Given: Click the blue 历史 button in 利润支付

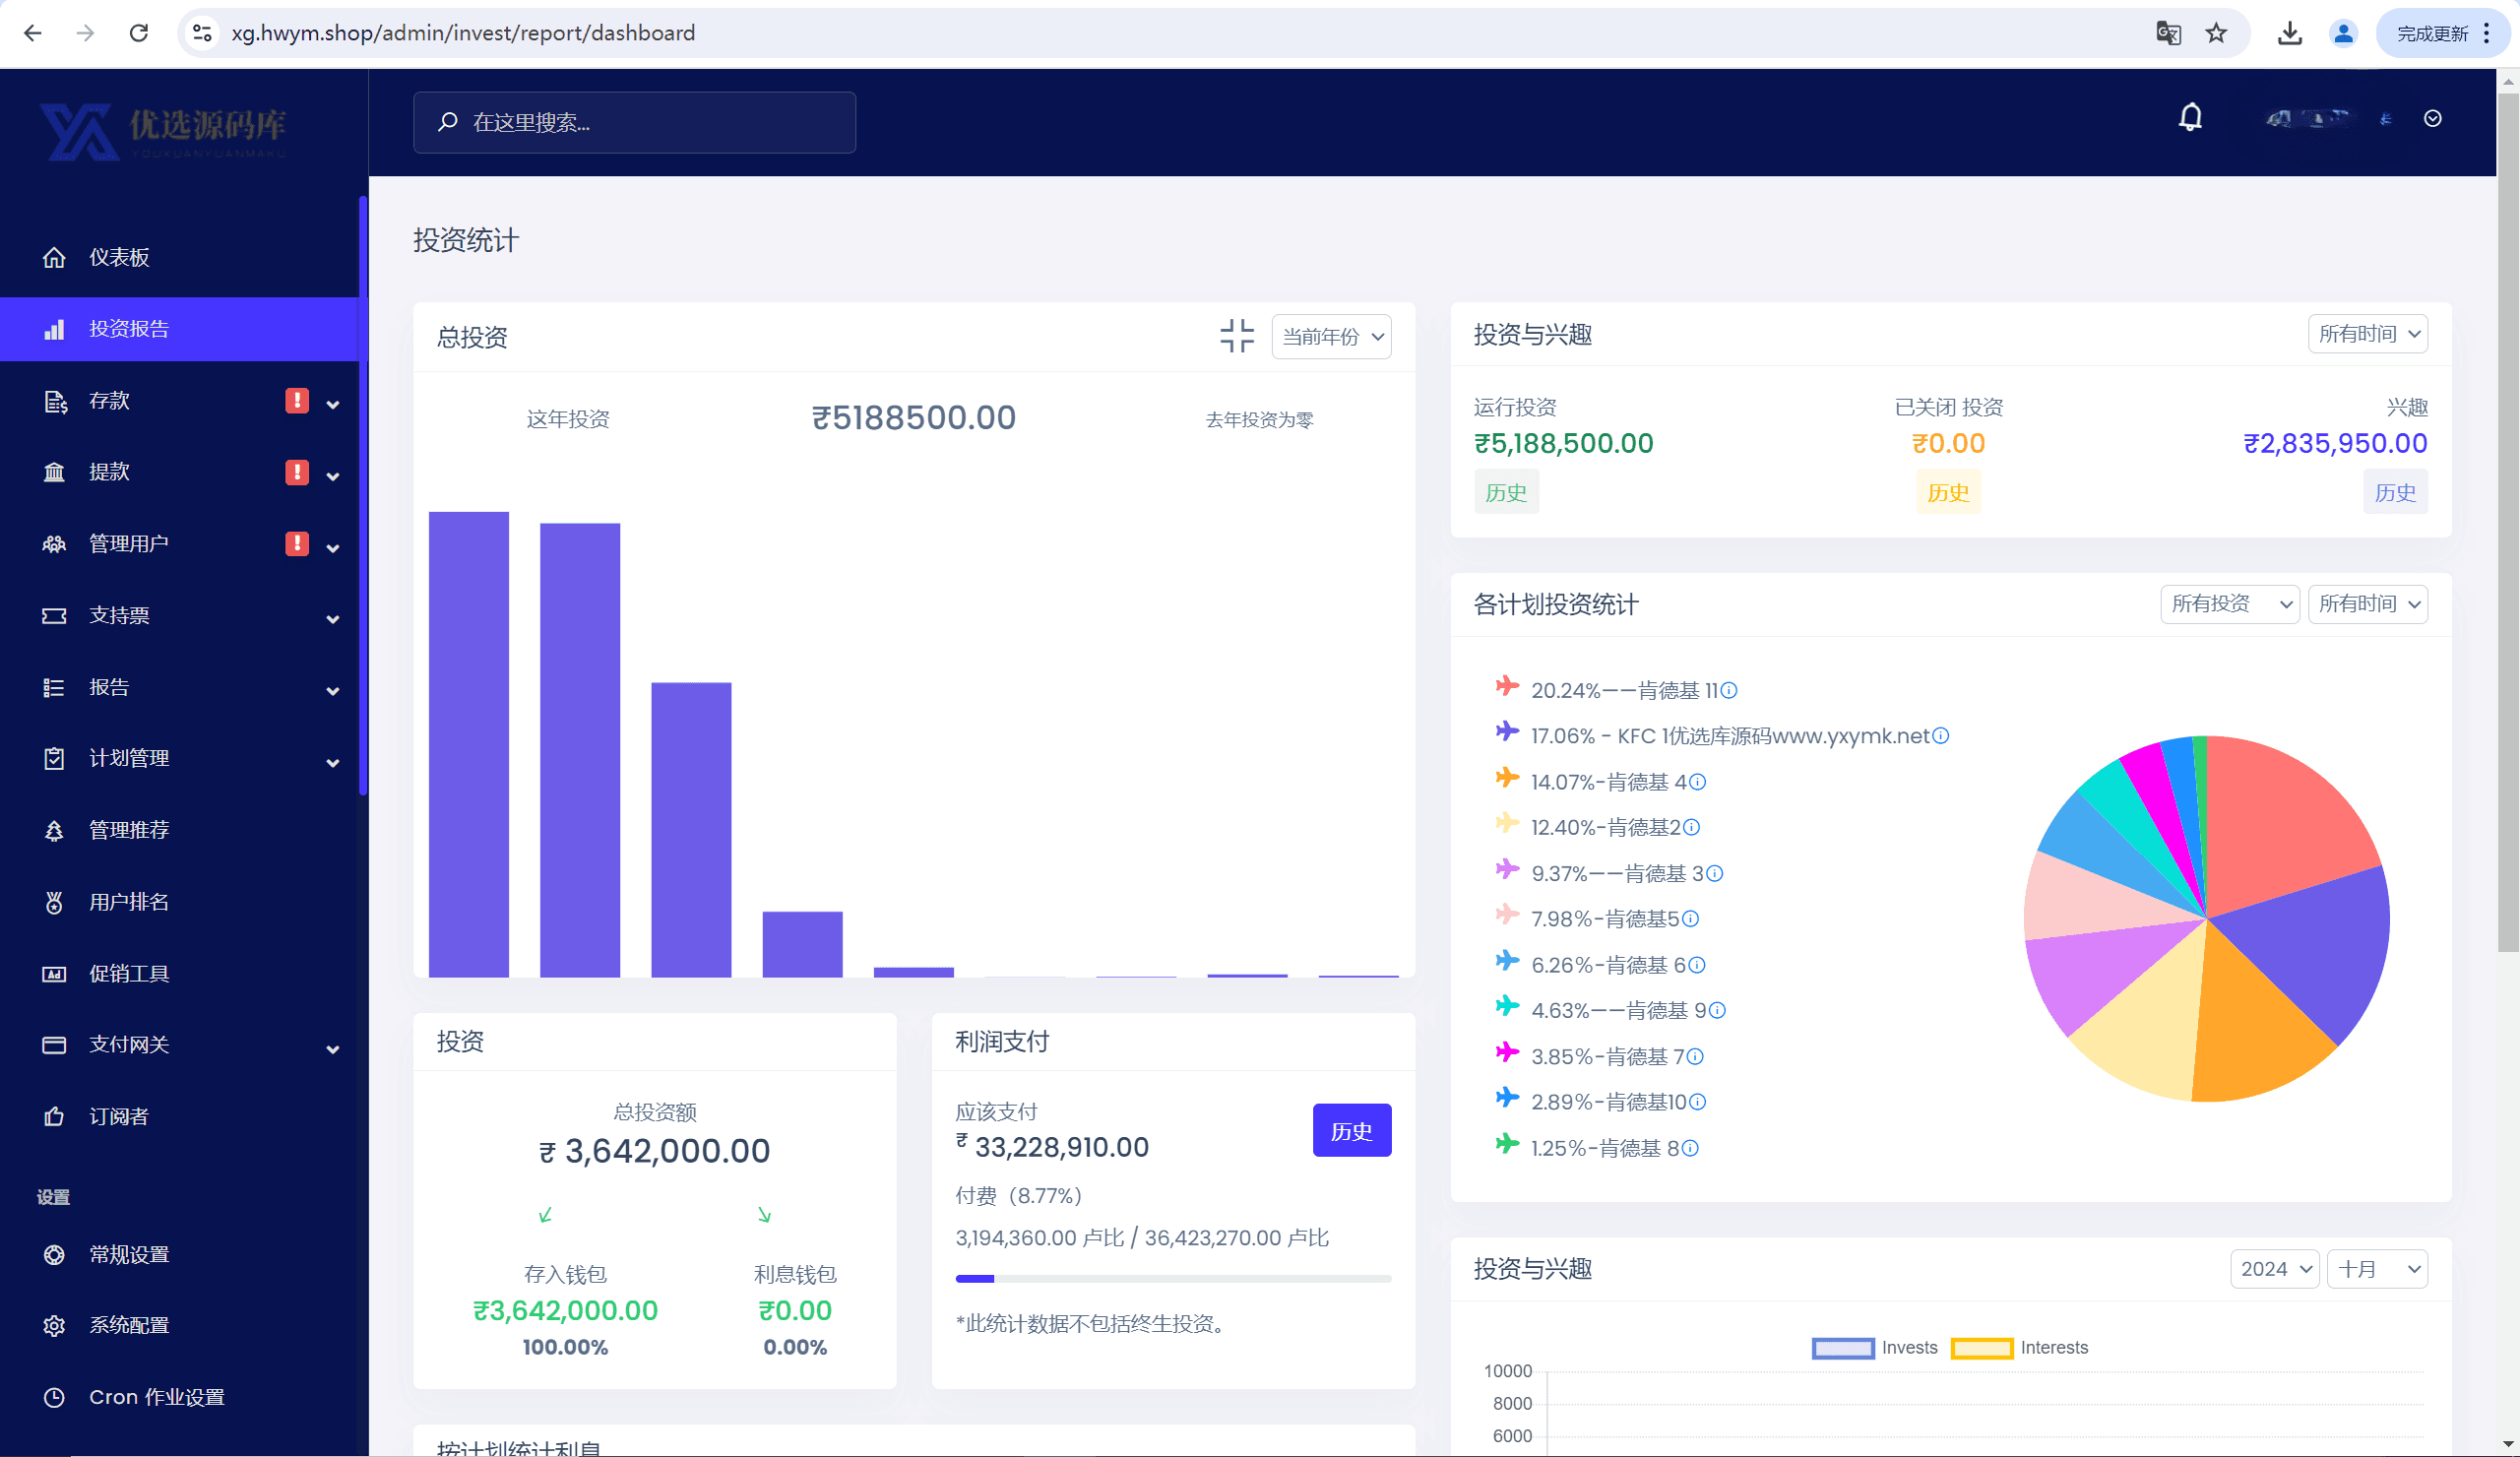Looking at the screenshot, I should 1351,1131.
